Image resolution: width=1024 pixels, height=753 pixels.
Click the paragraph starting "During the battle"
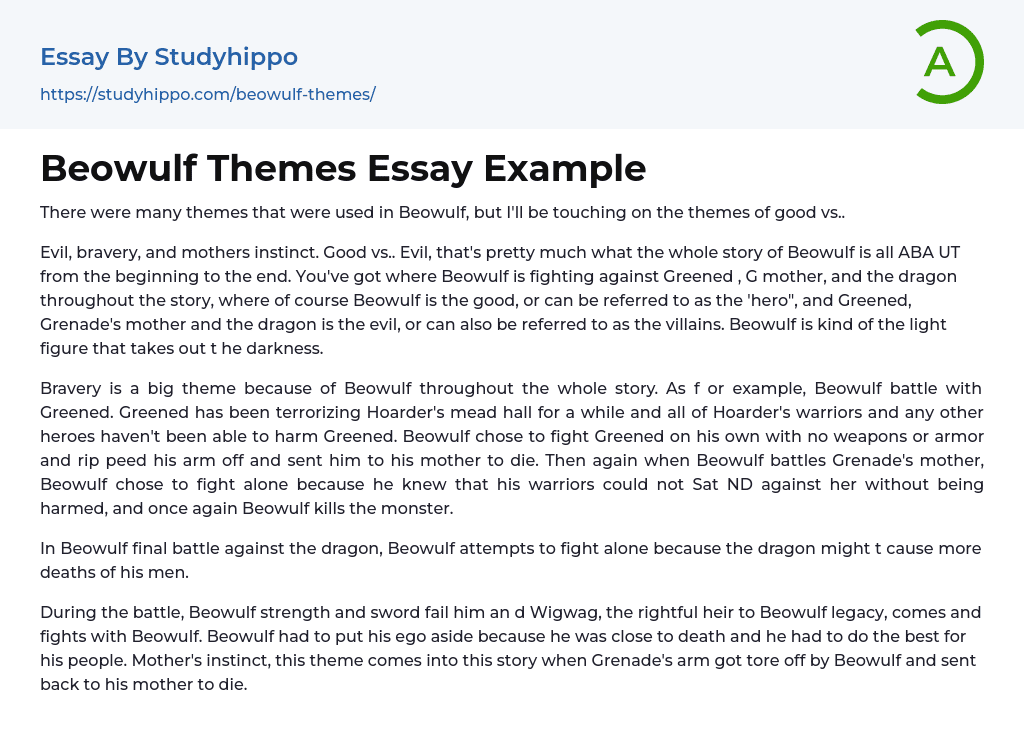[510, 648]
